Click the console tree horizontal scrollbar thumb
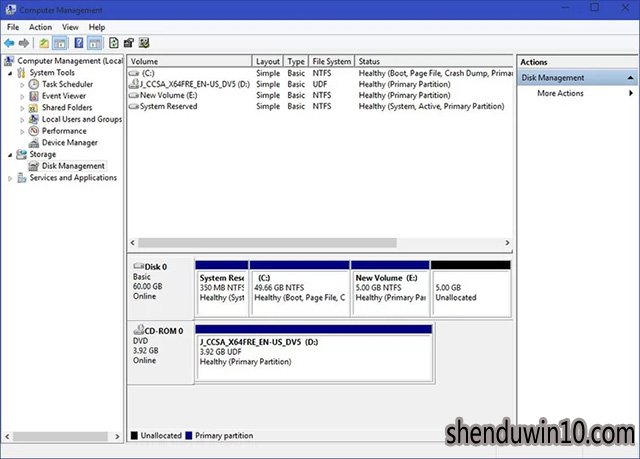This screenshot has width=640, height=459. pos(60,437)
